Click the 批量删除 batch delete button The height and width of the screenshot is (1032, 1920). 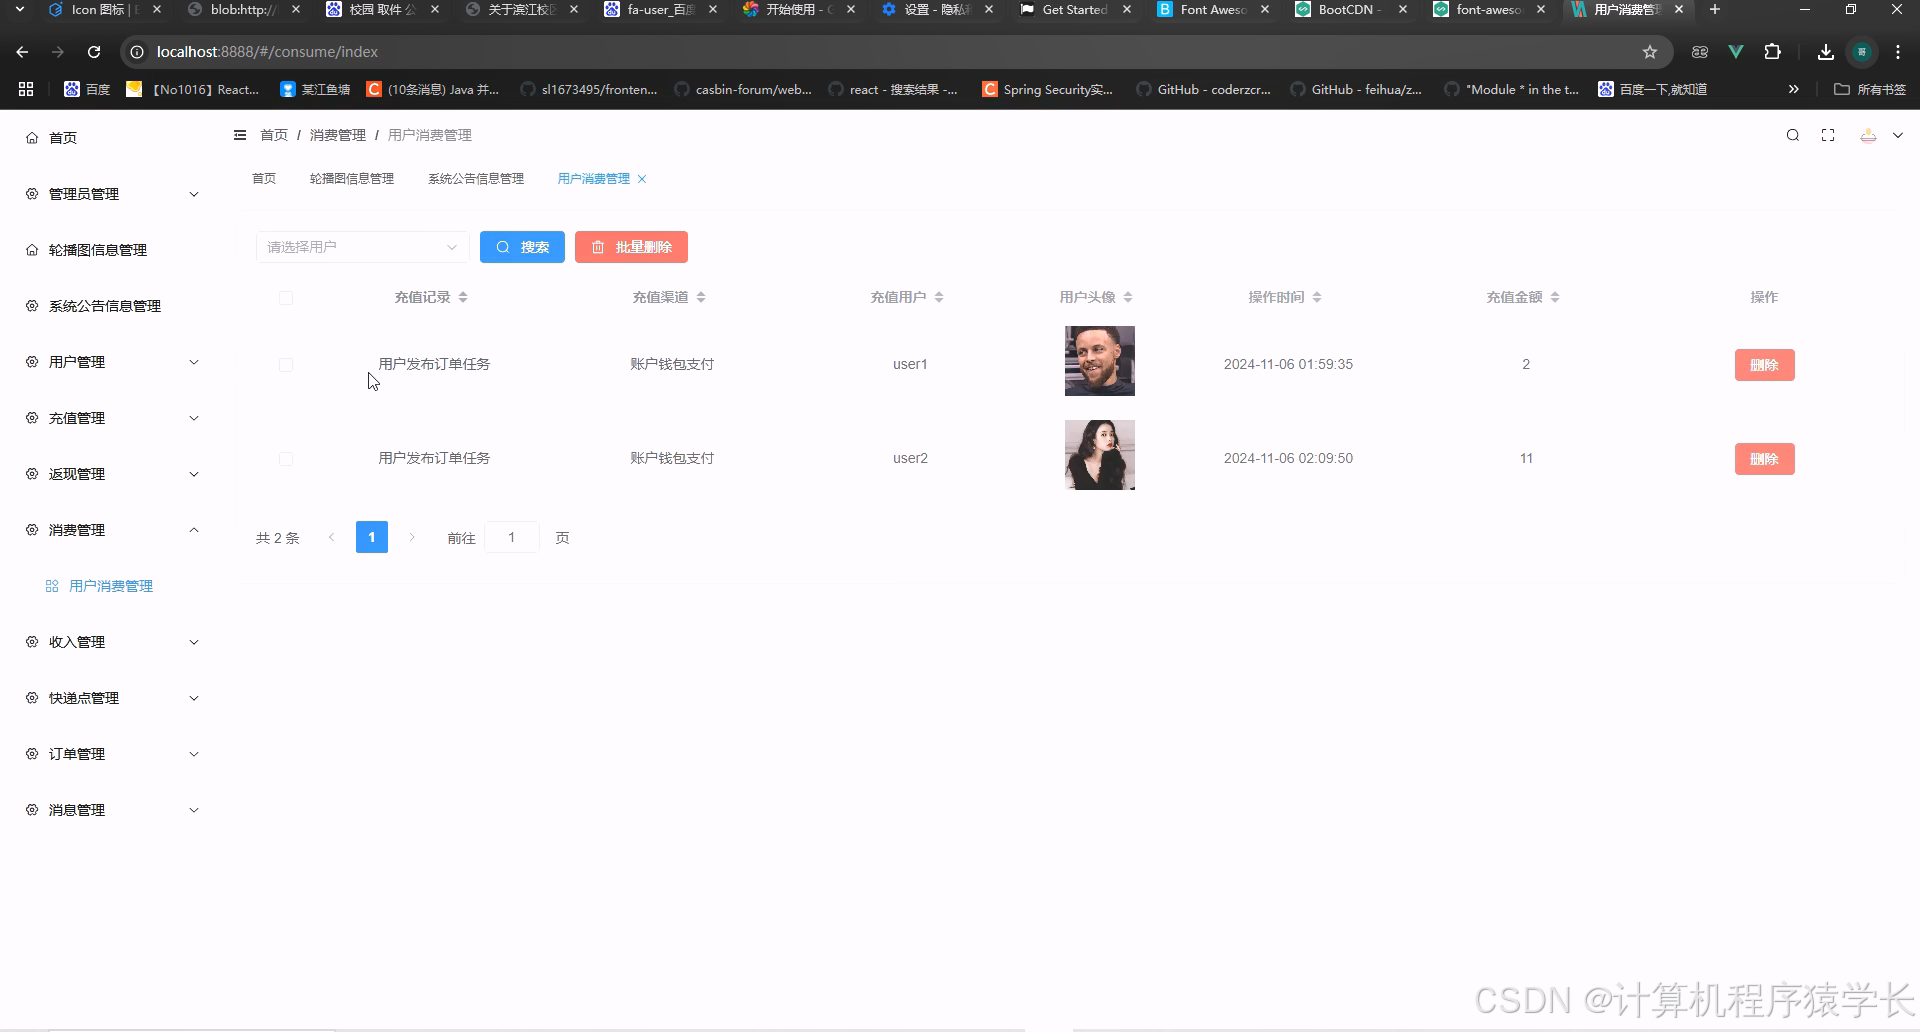[x=631, y=246]
